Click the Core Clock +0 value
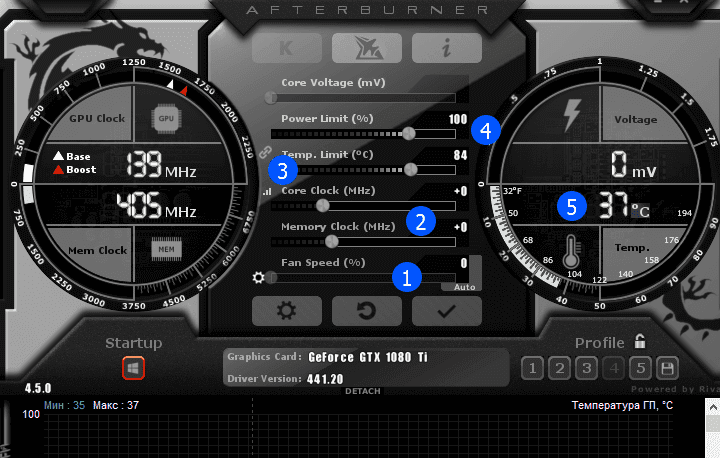Image resolution: width=720 pixels, height=458 pixels. tap(461, 191)
